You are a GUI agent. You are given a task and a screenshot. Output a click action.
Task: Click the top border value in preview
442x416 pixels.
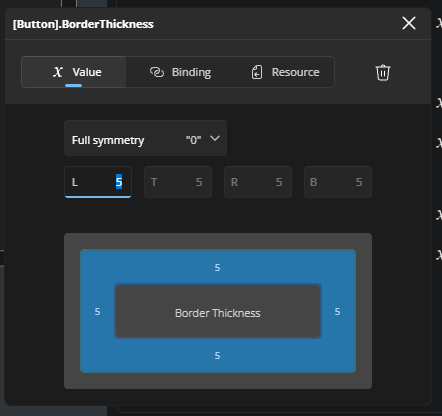[x=217, y=268]
